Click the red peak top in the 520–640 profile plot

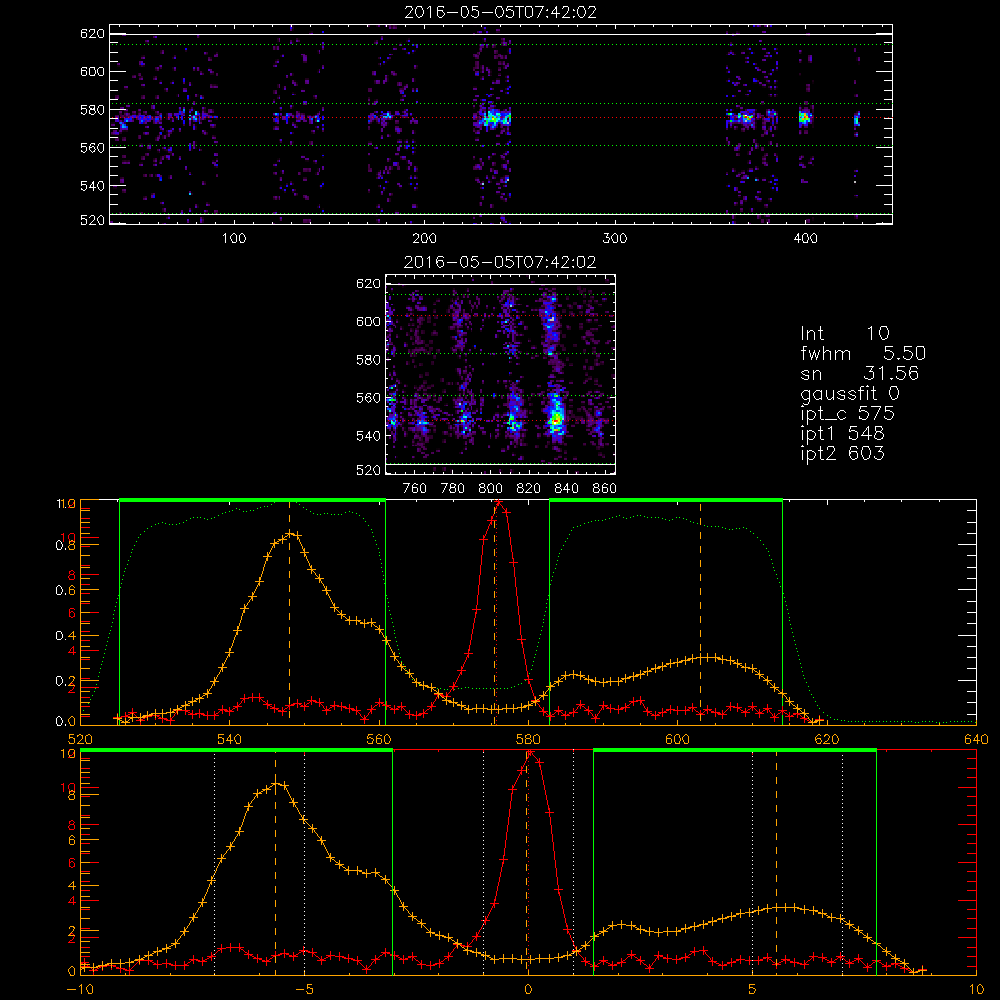click(498, 503)
